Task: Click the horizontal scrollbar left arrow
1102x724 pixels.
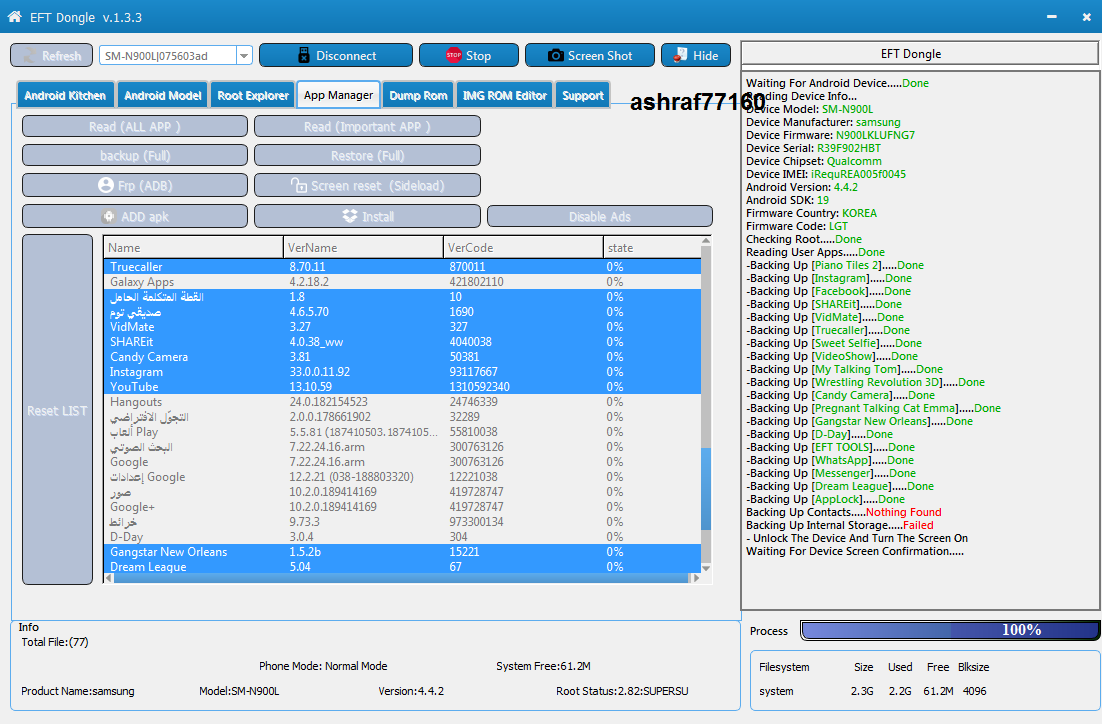Action: pyautogui.click(x=108, y=578)
